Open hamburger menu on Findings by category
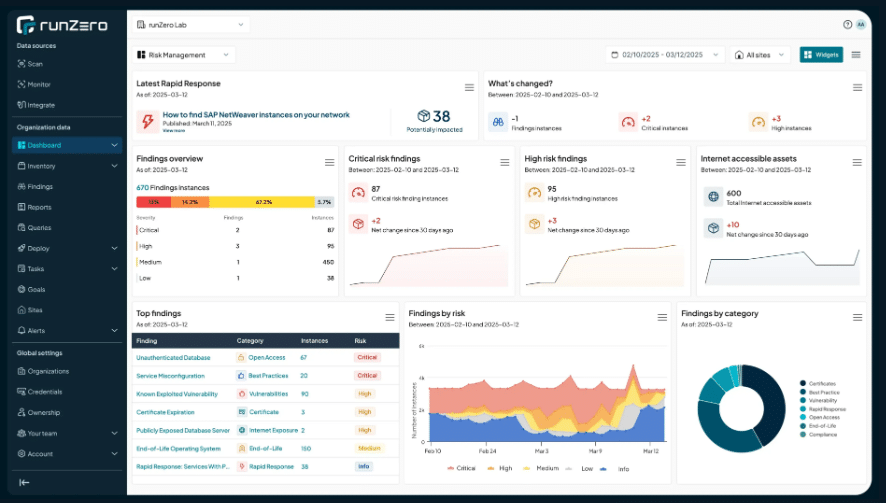886x503 pixels. point(857,317)
